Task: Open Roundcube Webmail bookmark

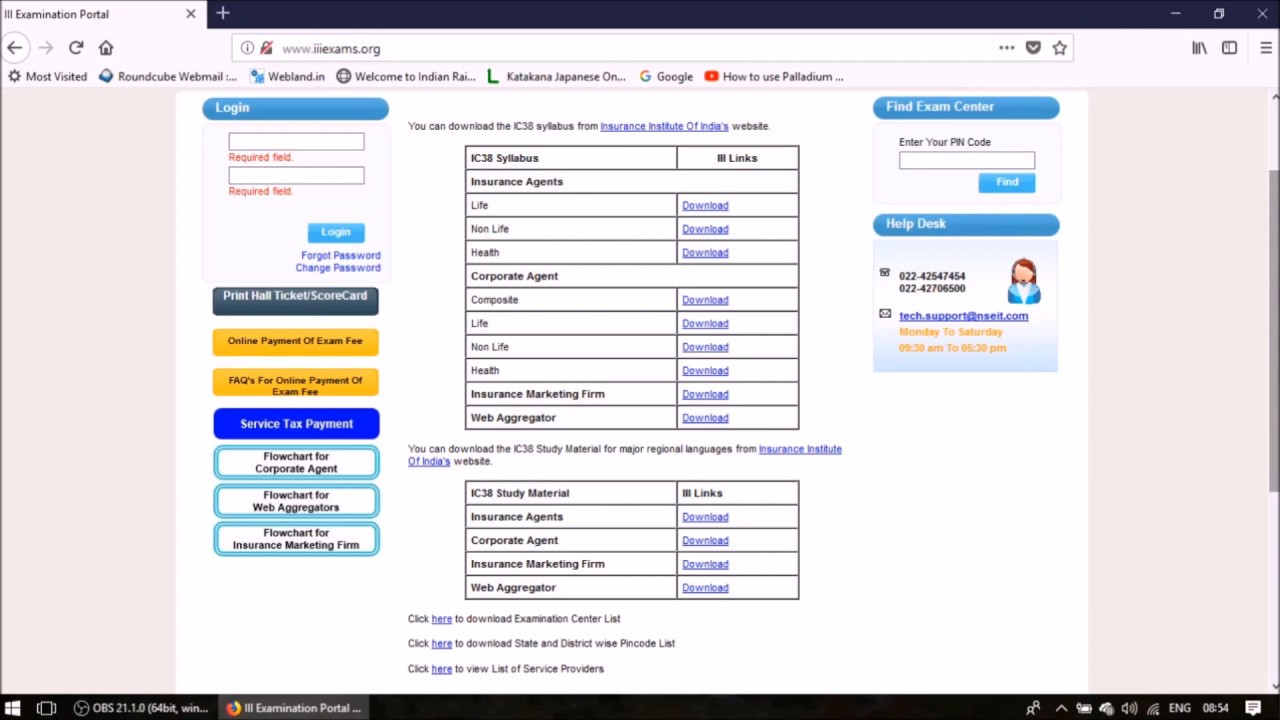Action: (168, 76)
